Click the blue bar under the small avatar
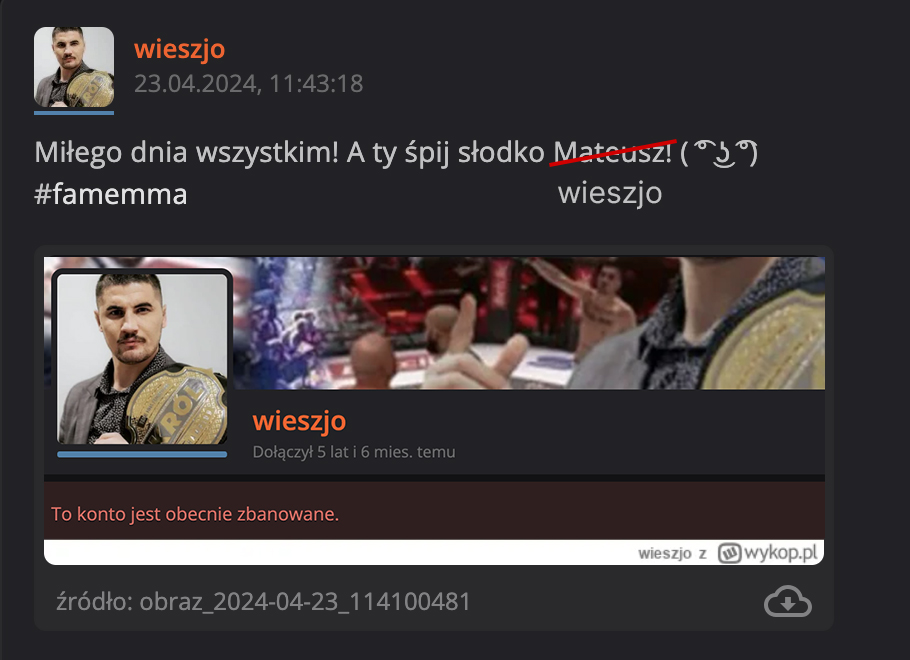Screen dimensions: 910x660 74,113
